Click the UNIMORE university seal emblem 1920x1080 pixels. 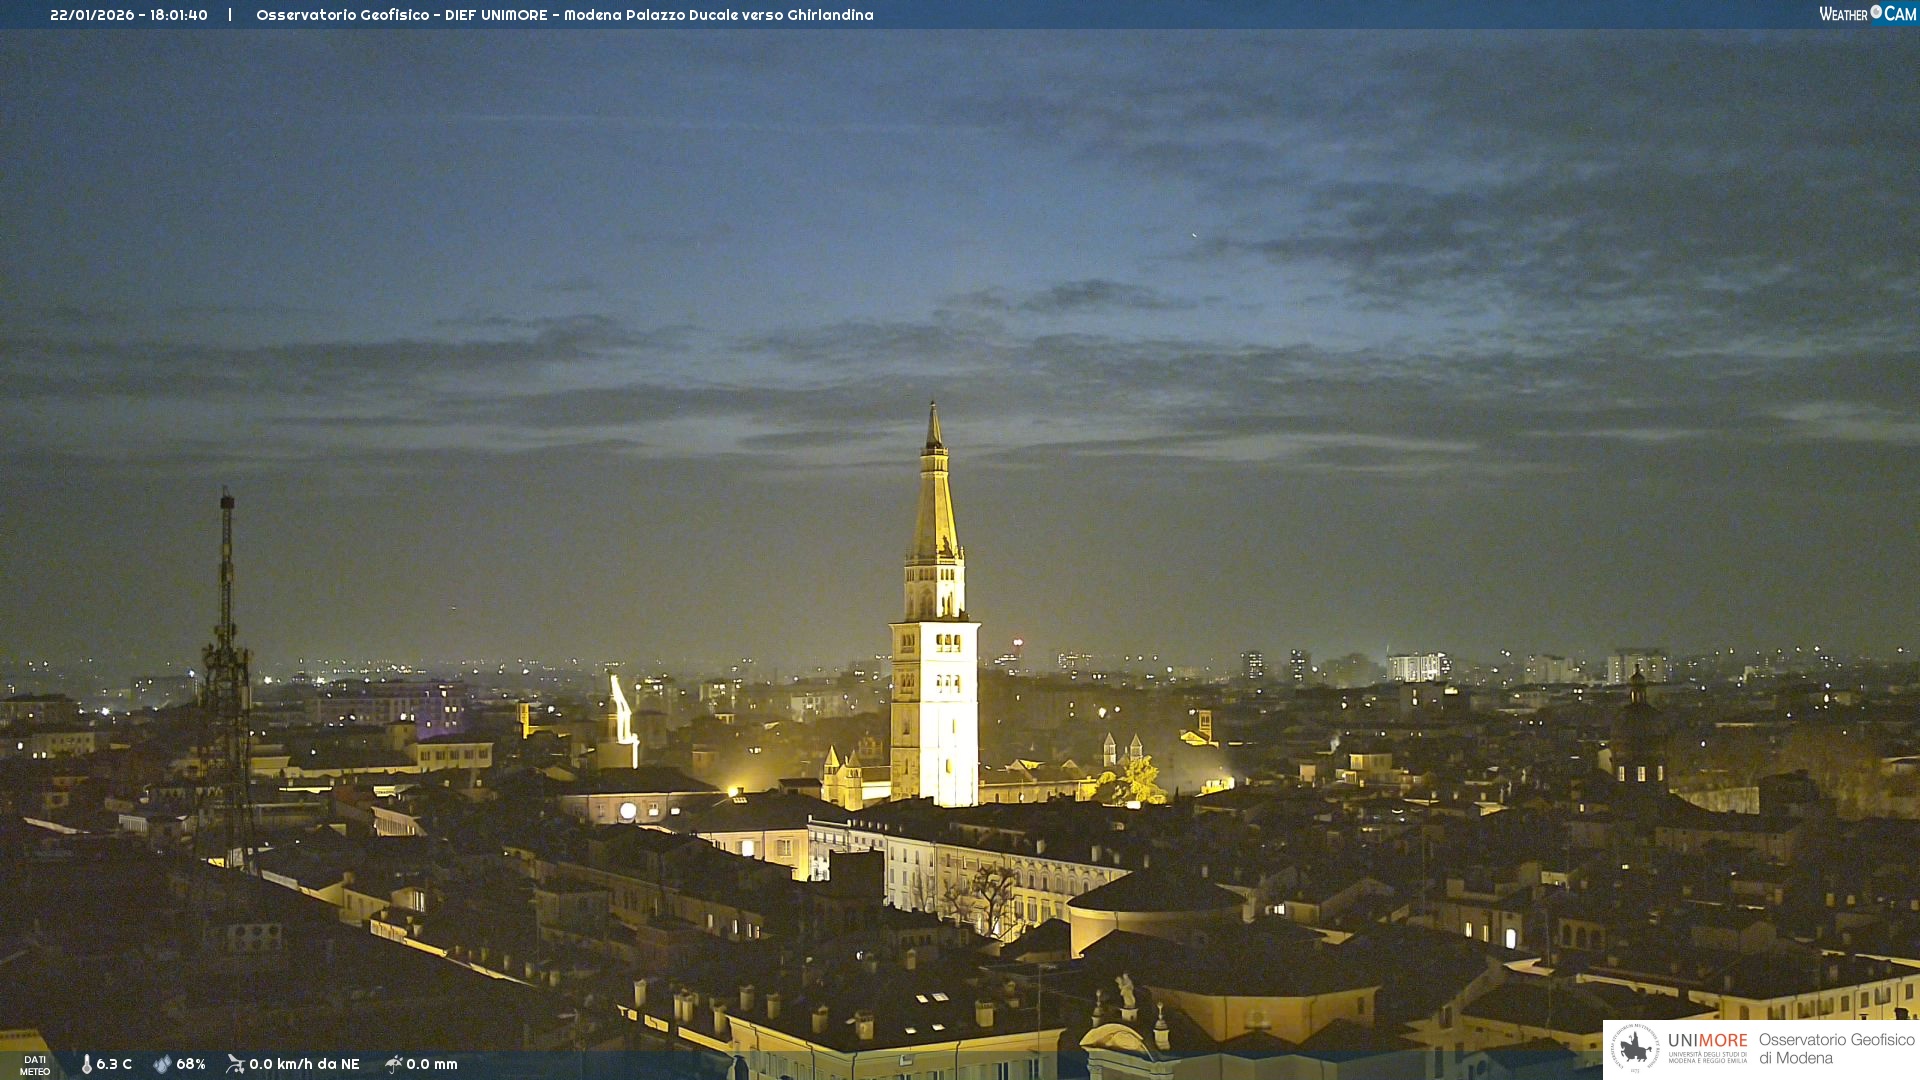(x=1635, y=1048)
